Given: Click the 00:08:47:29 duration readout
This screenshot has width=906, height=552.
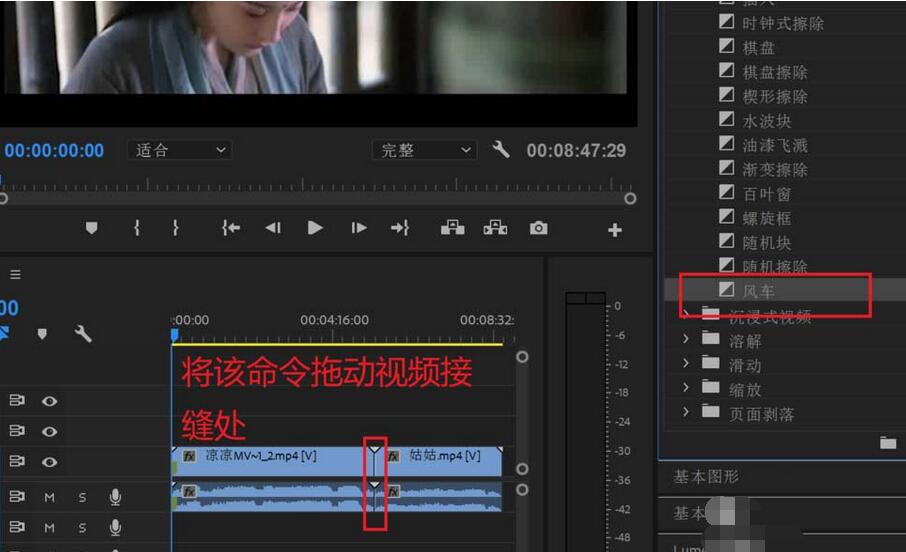Looking at the screenshot, I should tap(576, 150).
